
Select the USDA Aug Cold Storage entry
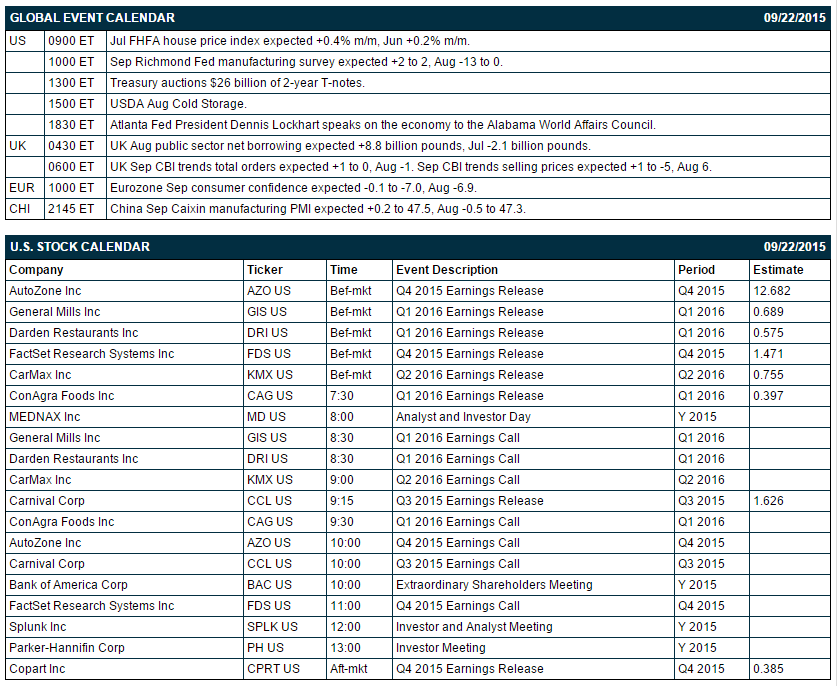(x=178, y=104)
